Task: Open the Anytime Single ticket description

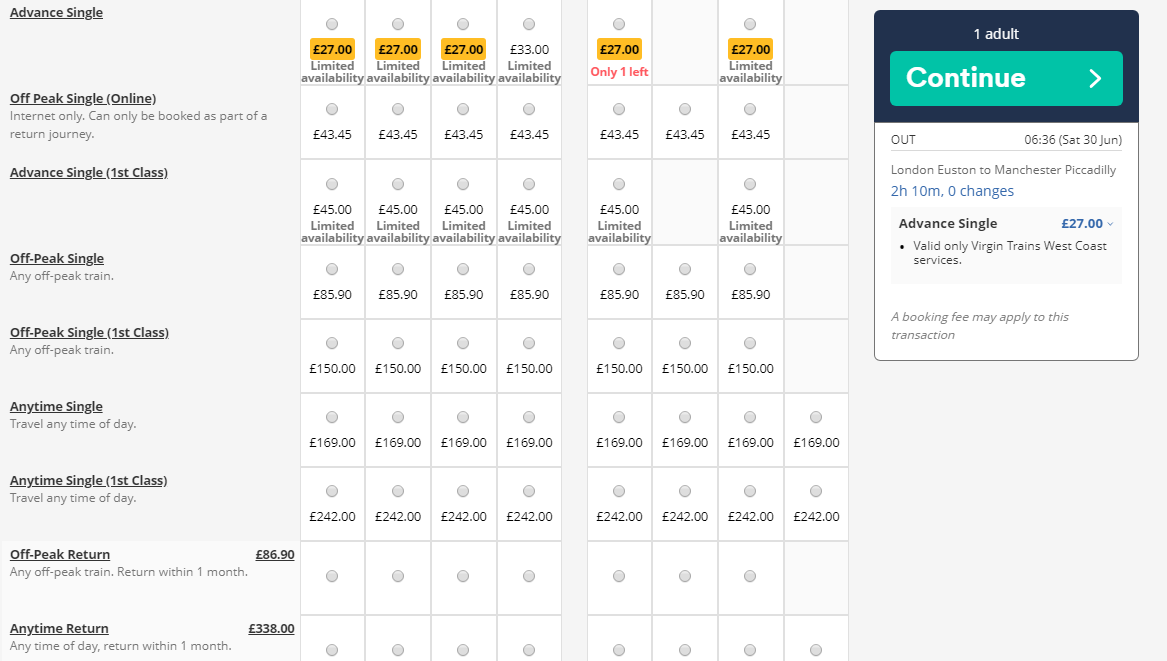Action: (56, 406)
